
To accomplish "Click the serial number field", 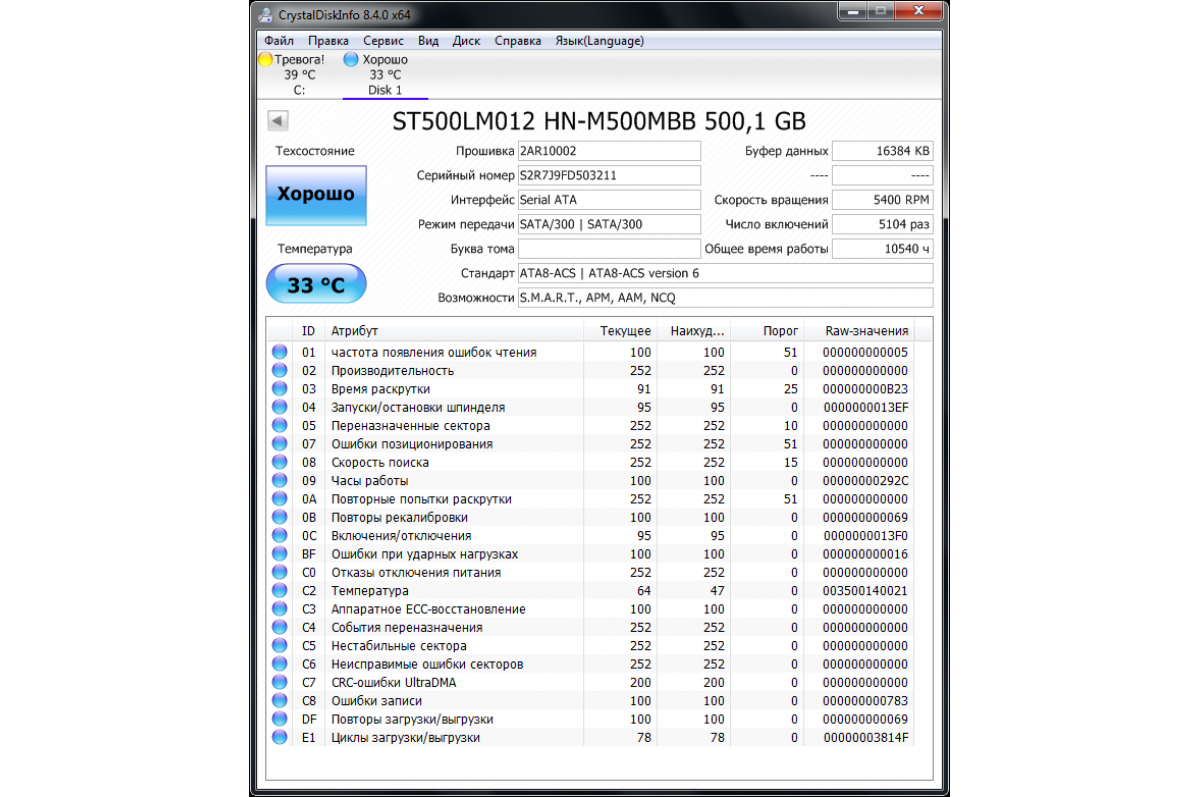I will pyautogui.click(x=609, y=175).
